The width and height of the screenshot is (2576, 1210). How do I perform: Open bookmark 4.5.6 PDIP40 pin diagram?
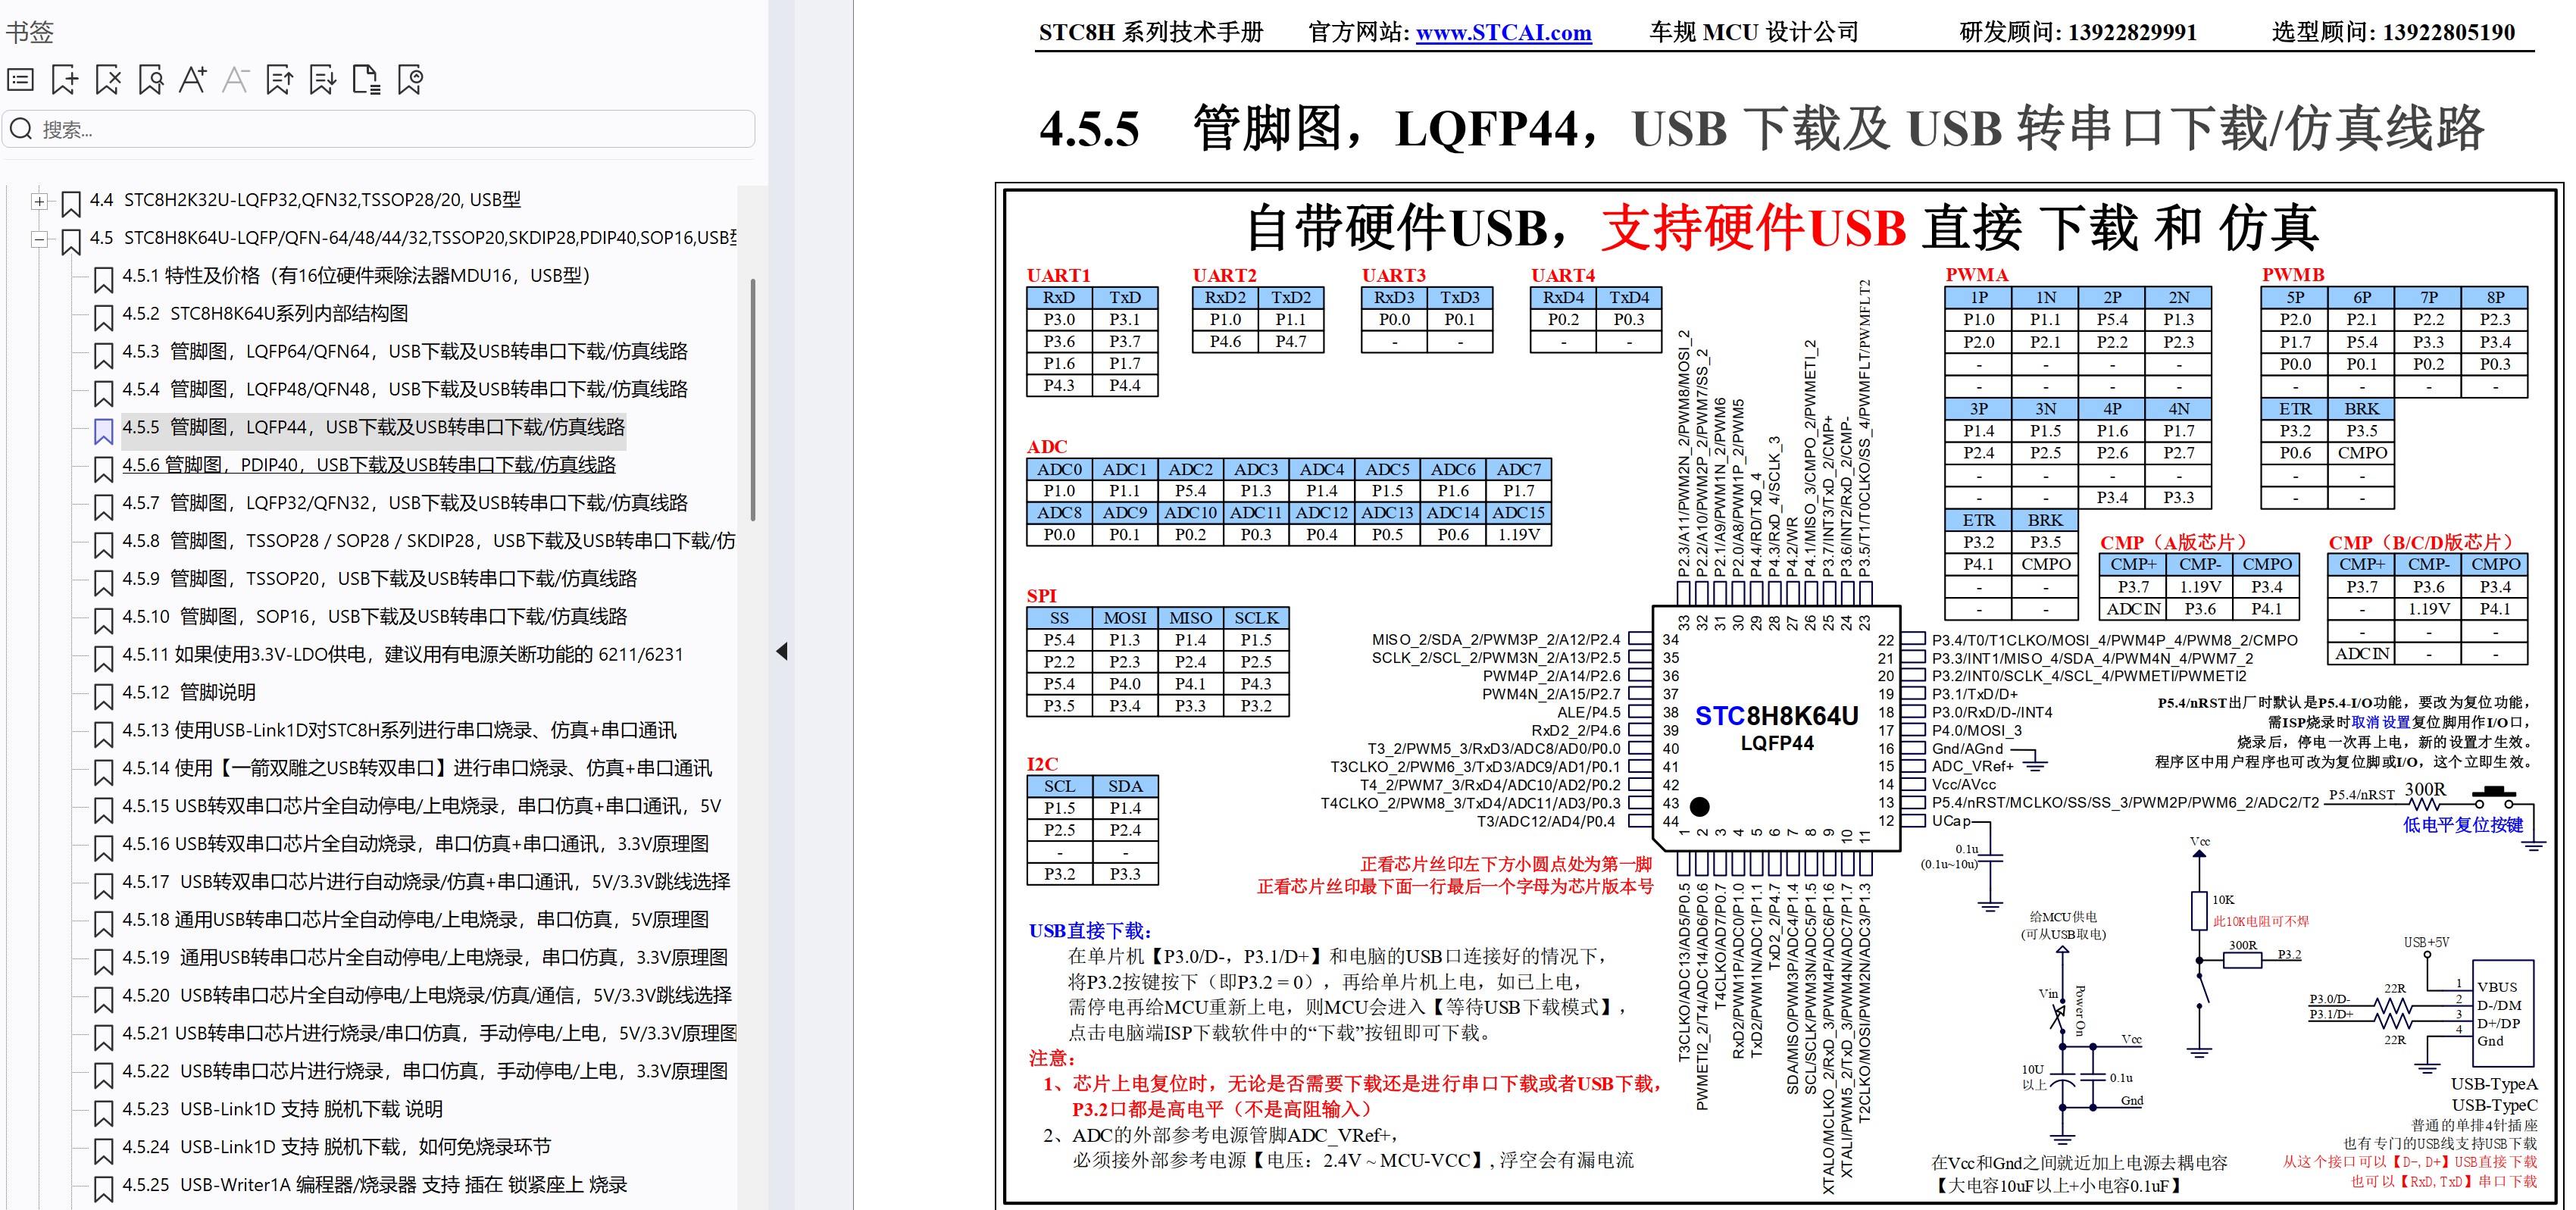point(369,465)
